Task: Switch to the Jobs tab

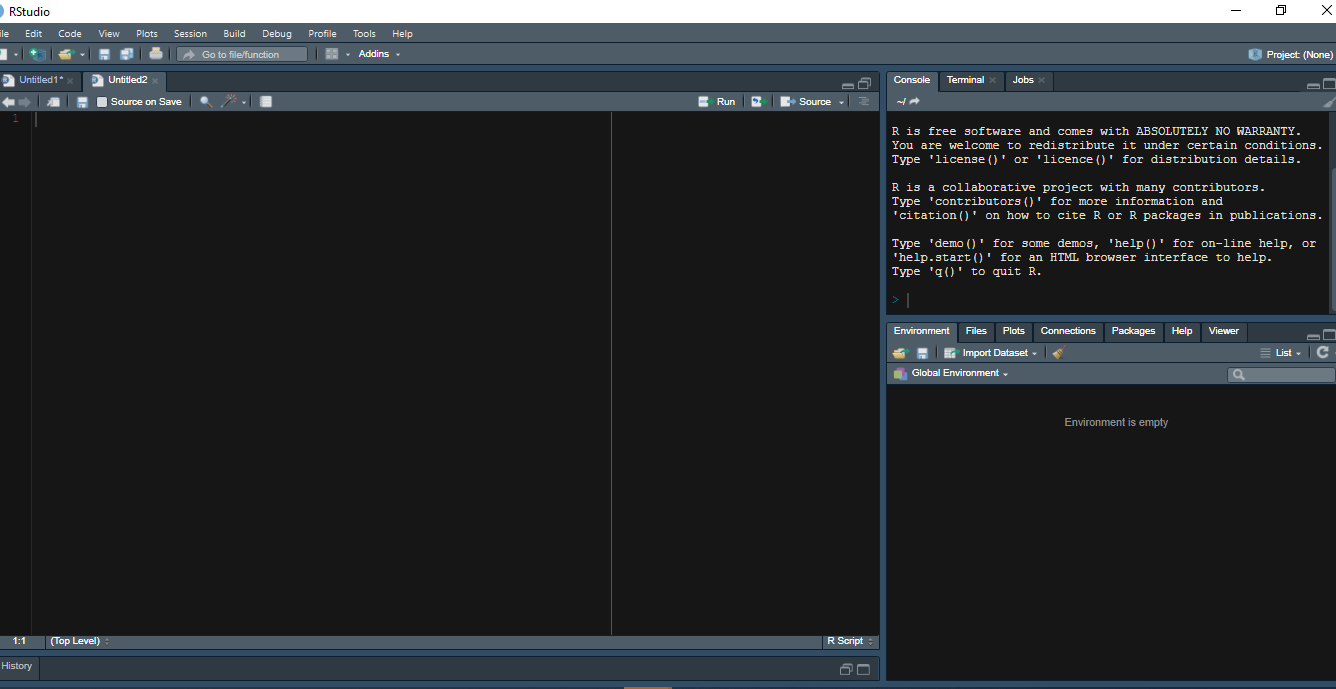Action: [x=1023, y=80]
